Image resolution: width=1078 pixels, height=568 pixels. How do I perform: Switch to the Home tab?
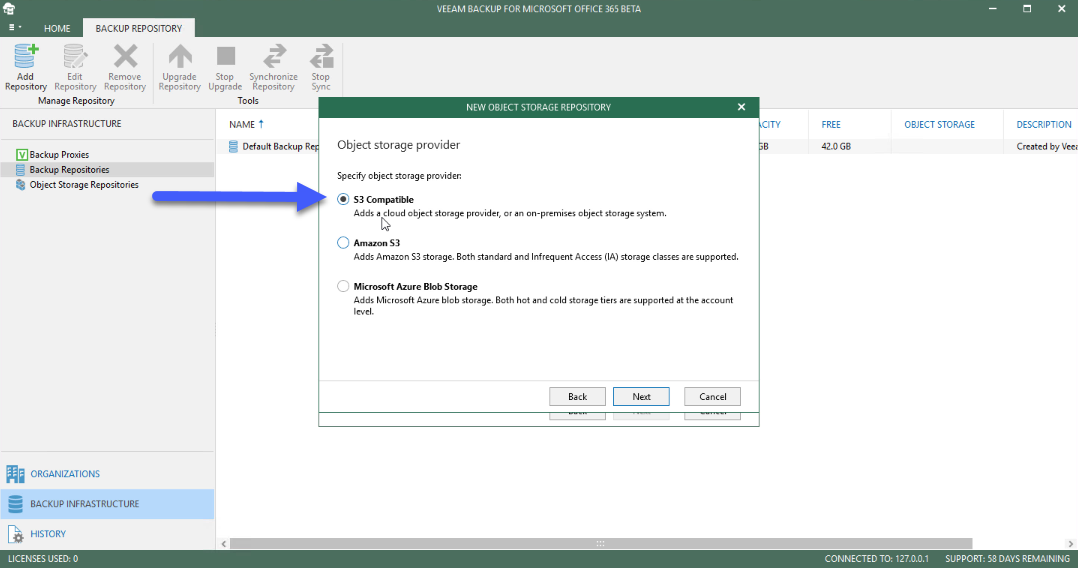coord(57,28)
